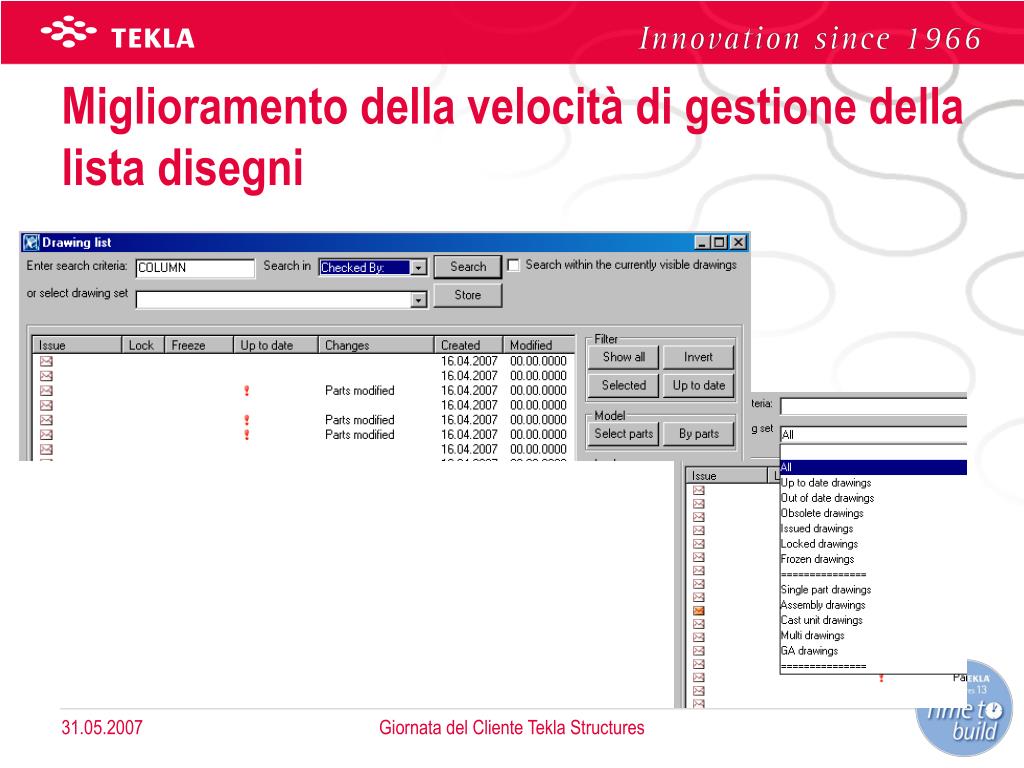Maximize the Drawing list window

tap(718, 242)
